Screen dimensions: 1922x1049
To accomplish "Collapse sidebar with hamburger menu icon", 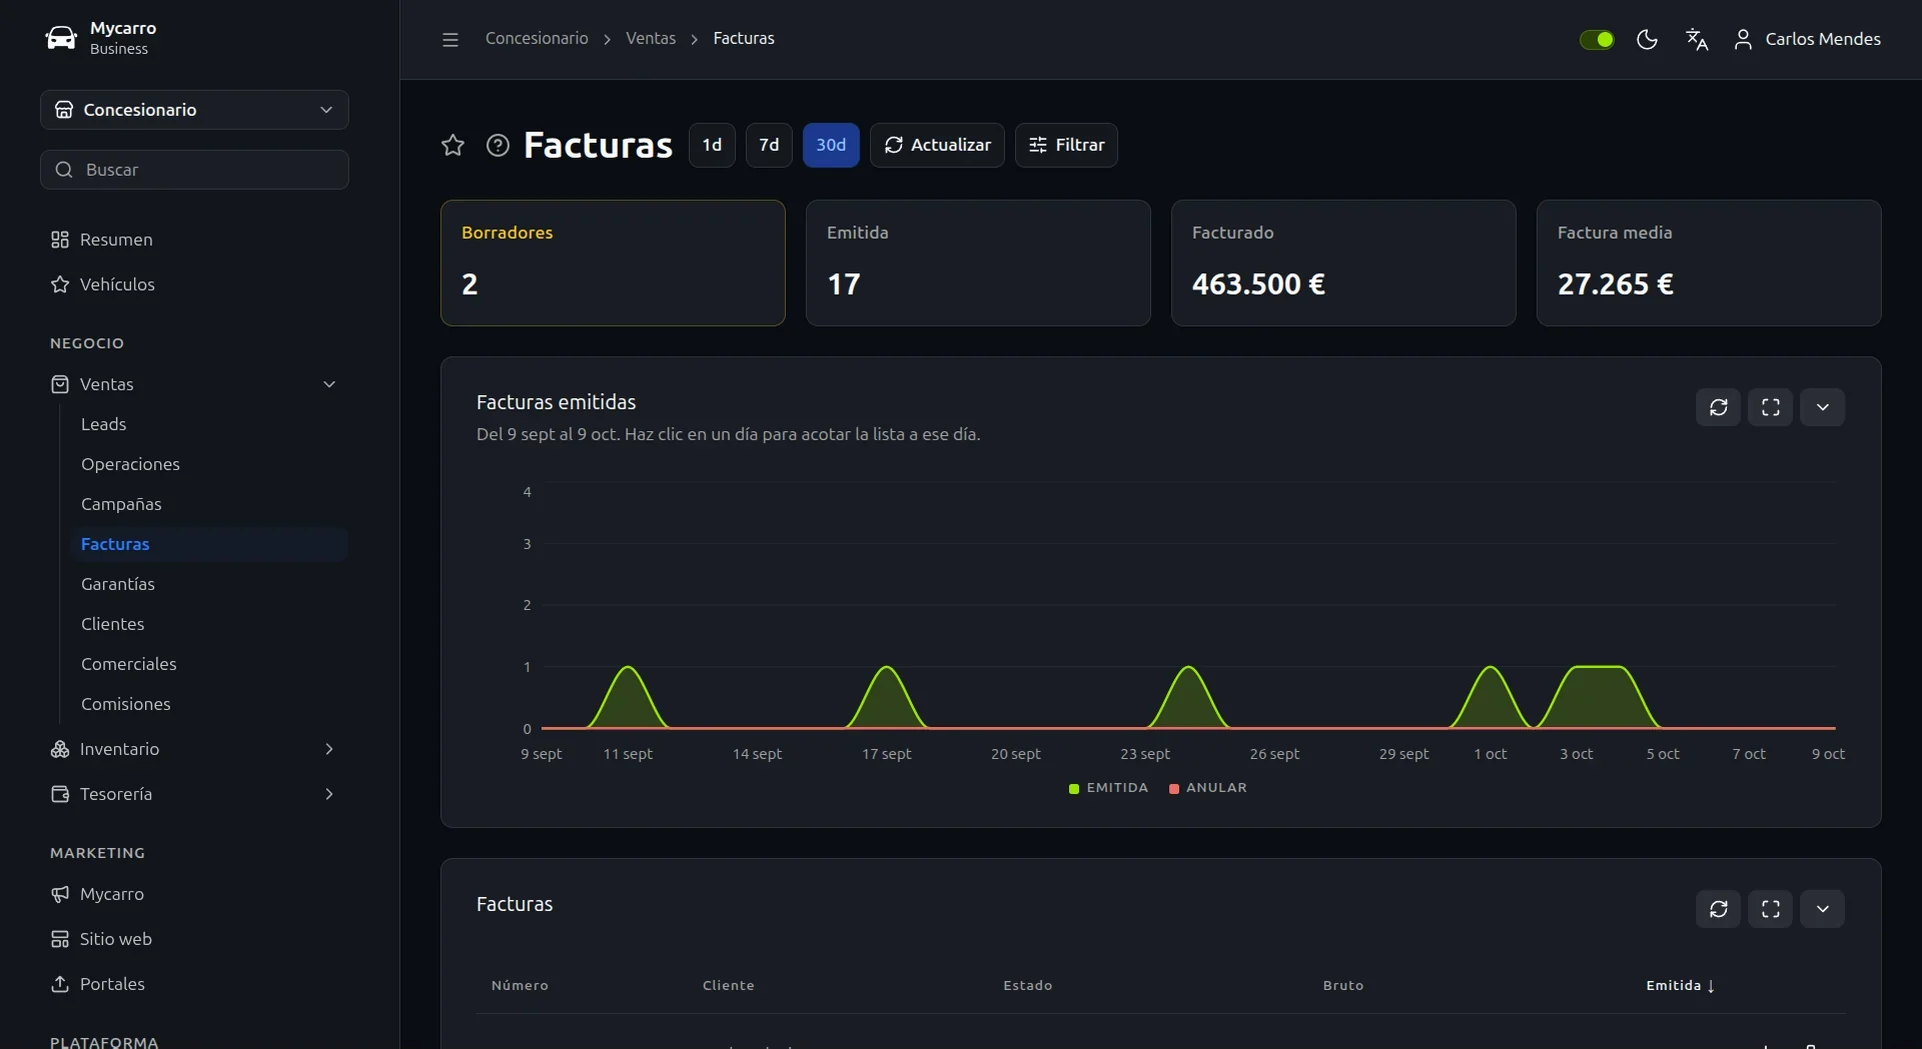I will click(x=450, y=39).
